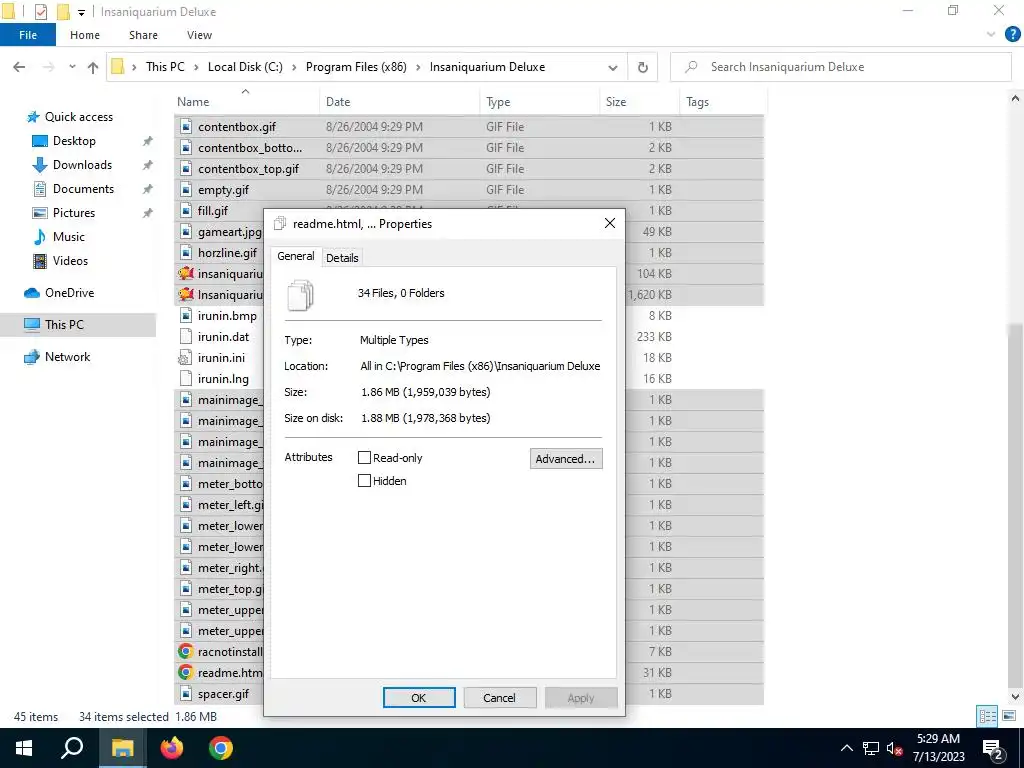
Task: Sort files by the Date column
Action: pyautogui.click(x=400, y=102)
